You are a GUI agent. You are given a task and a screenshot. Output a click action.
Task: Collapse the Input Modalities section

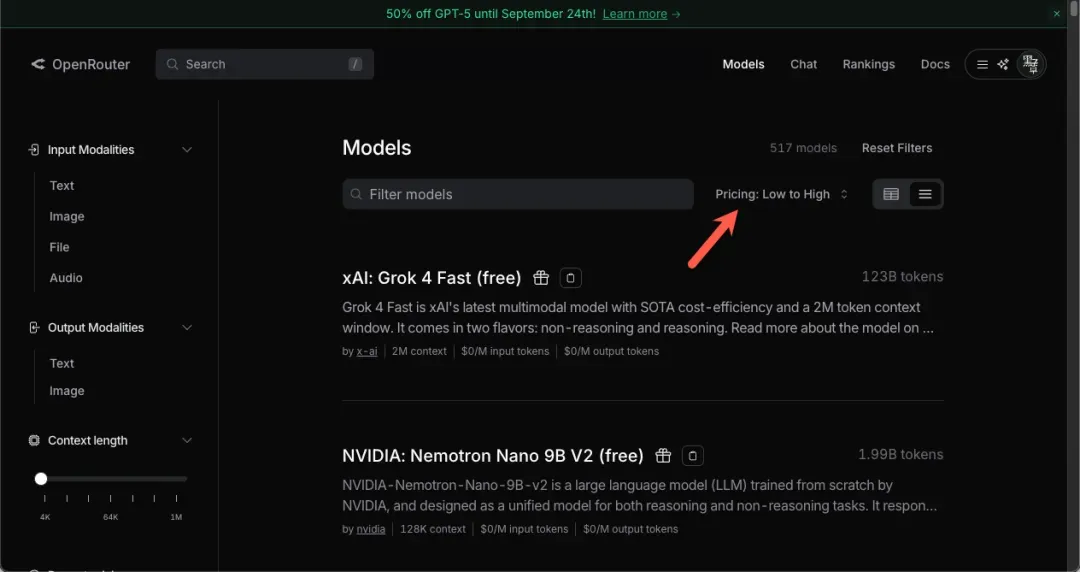pos(187,150)
